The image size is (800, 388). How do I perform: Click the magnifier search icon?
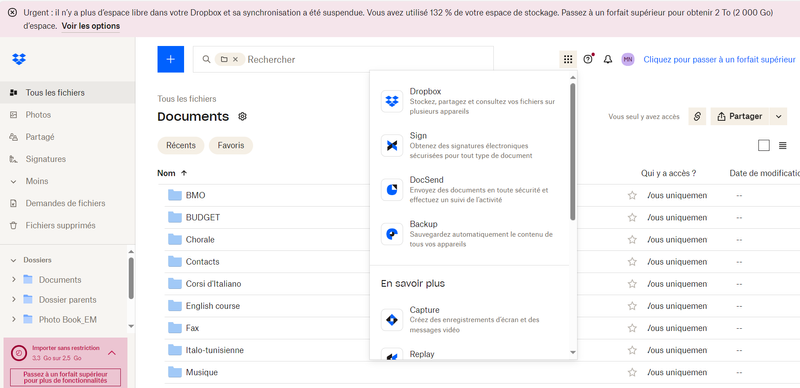(207, 59)
